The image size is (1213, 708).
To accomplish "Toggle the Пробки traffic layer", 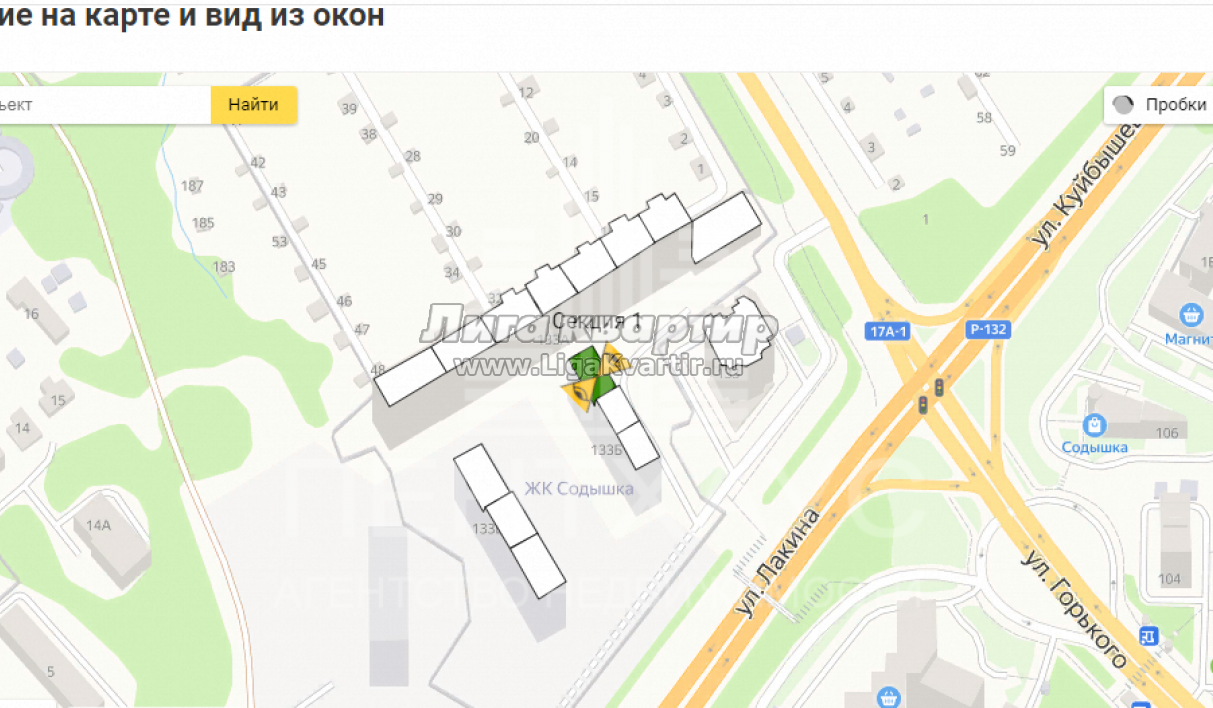I will click(x=1159, y=104).
